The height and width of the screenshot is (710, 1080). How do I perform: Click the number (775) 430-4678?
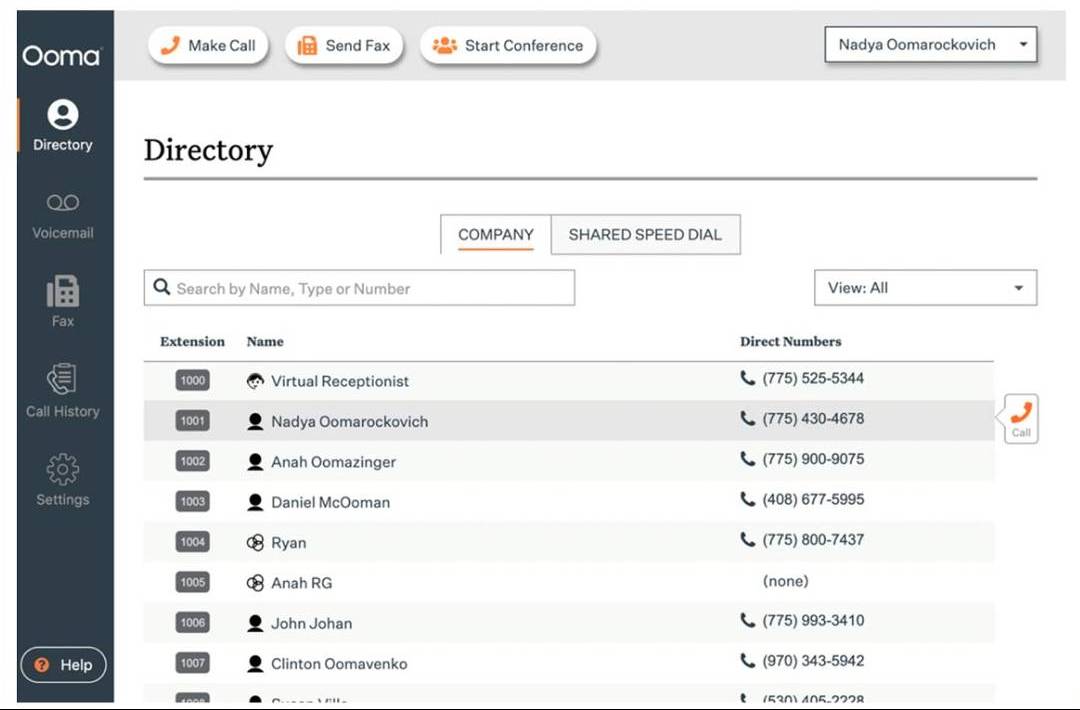tap(813, 419)
